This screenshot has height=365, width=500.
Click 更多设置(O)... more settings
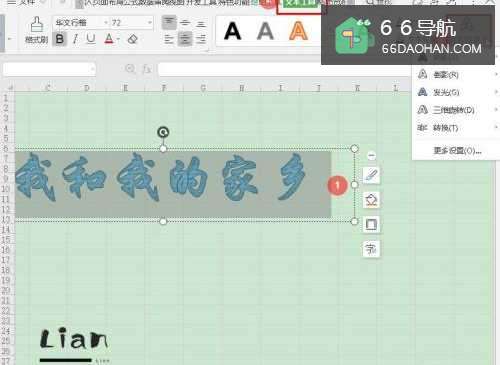pyautogui.click(x=457, y=150)
